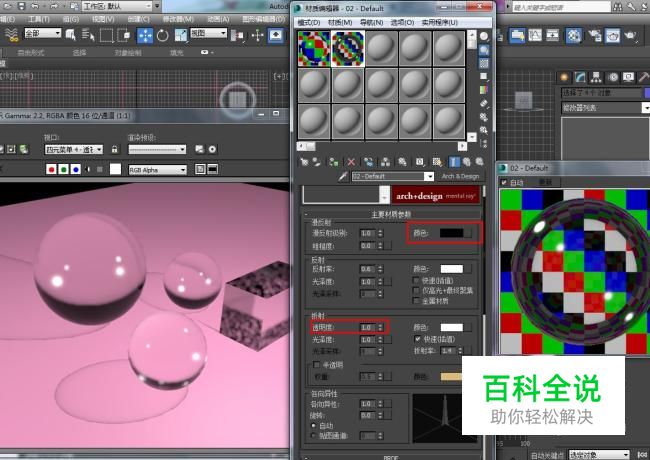Click the Material Editor Options icon
Screen dimensions: 650x460
click(484, 117)
